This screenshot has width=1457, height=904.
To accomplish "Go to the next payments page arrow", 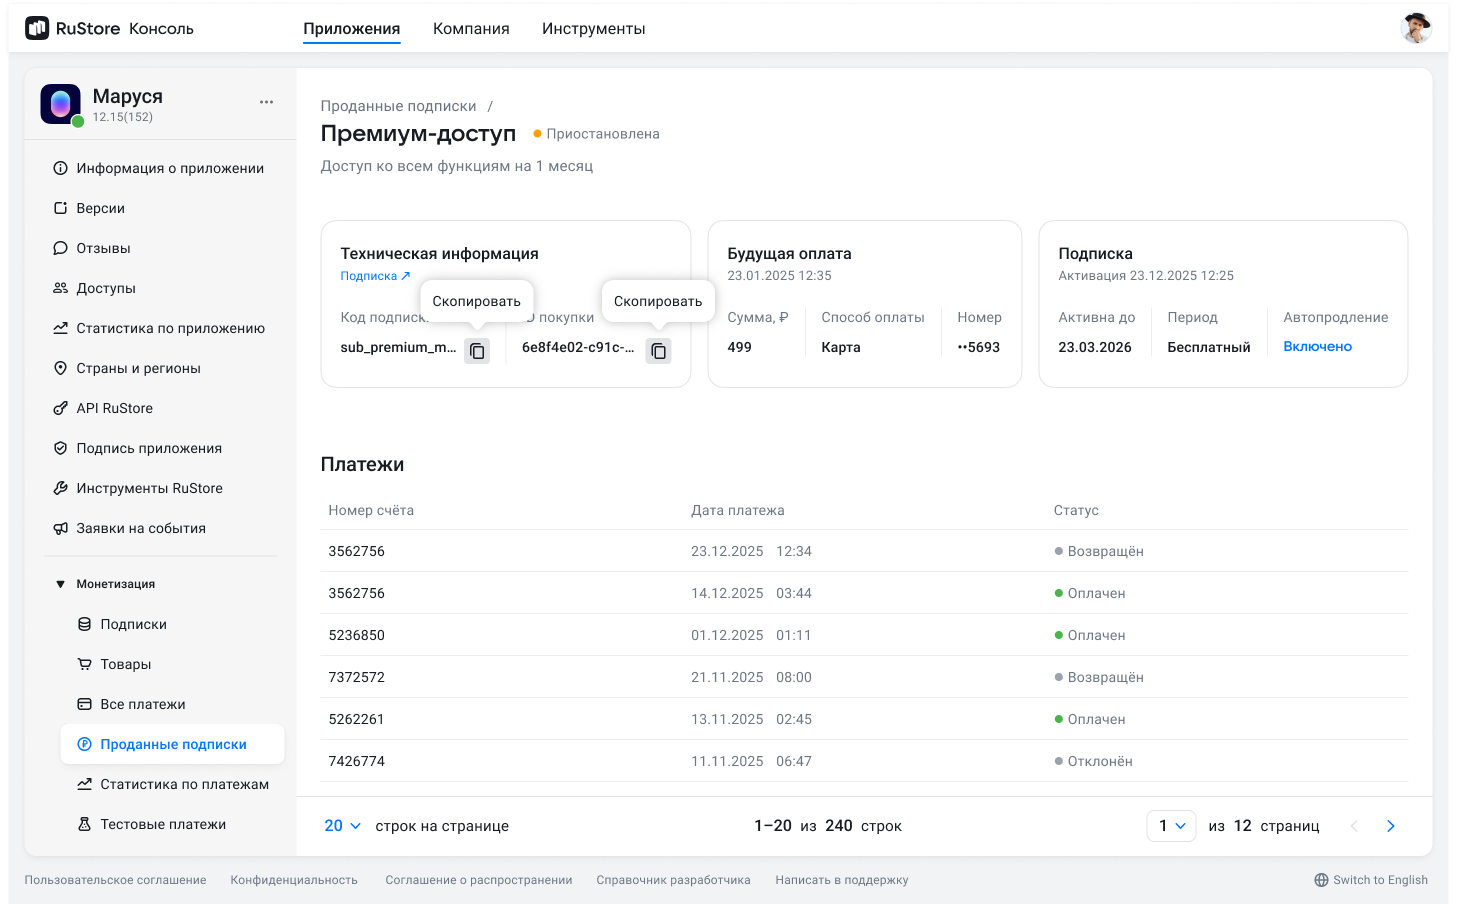I will coord(1390,826).
